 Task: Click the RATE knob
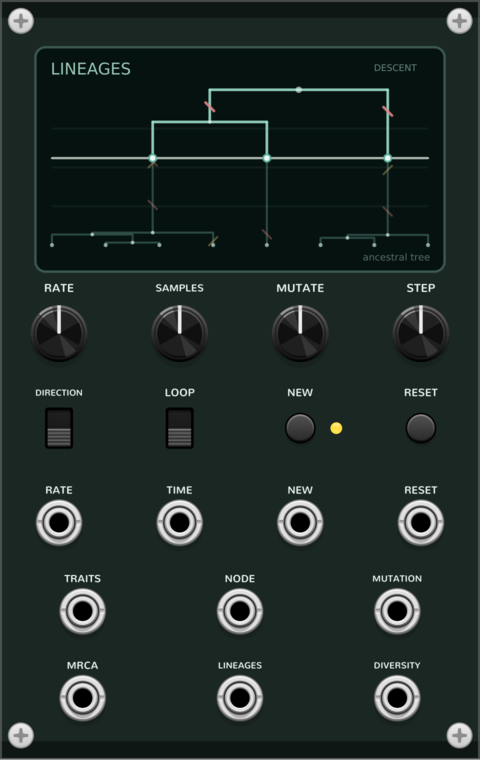pos(59,333)
